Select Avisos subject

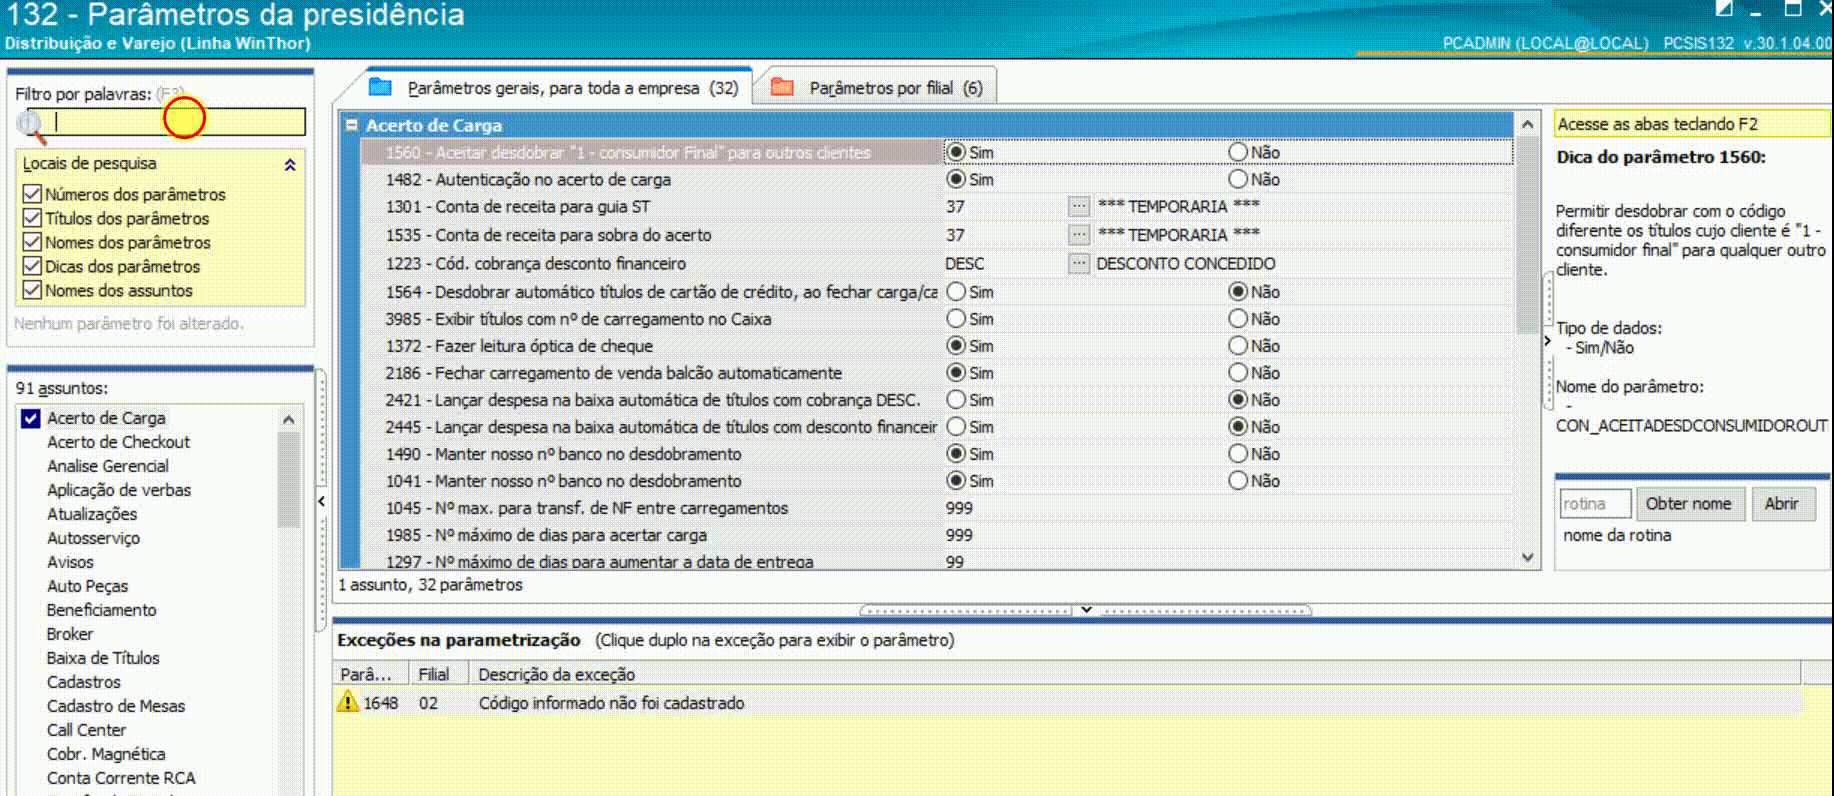pyautogui.click(x=70, y=562)
